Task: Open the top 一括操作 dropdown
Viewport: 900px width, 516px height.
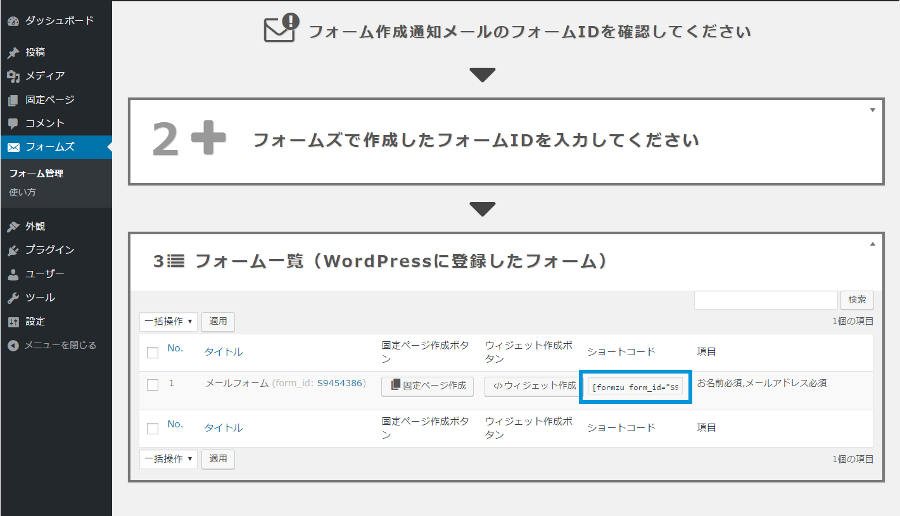Action: pyautogui.click(x=168, y=321)
